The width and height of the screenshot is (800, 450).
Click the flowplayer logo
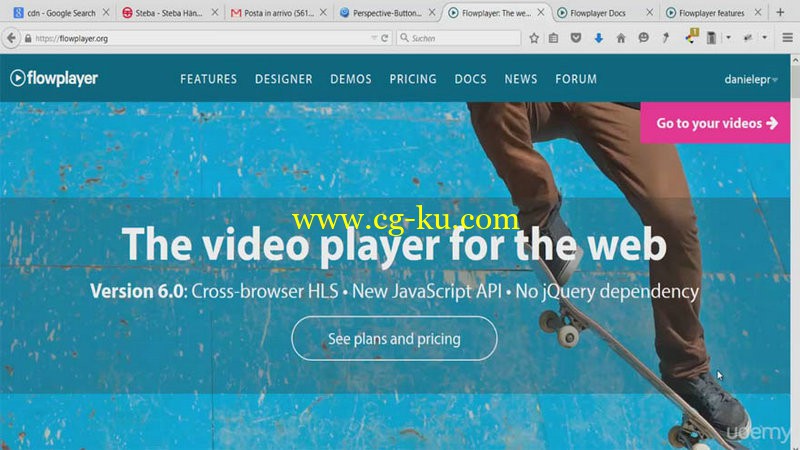(54, 78)
